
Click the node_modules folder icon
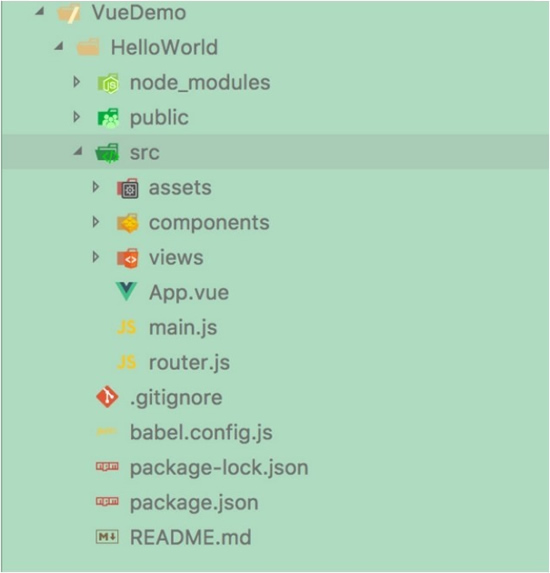tap(108, 83)
